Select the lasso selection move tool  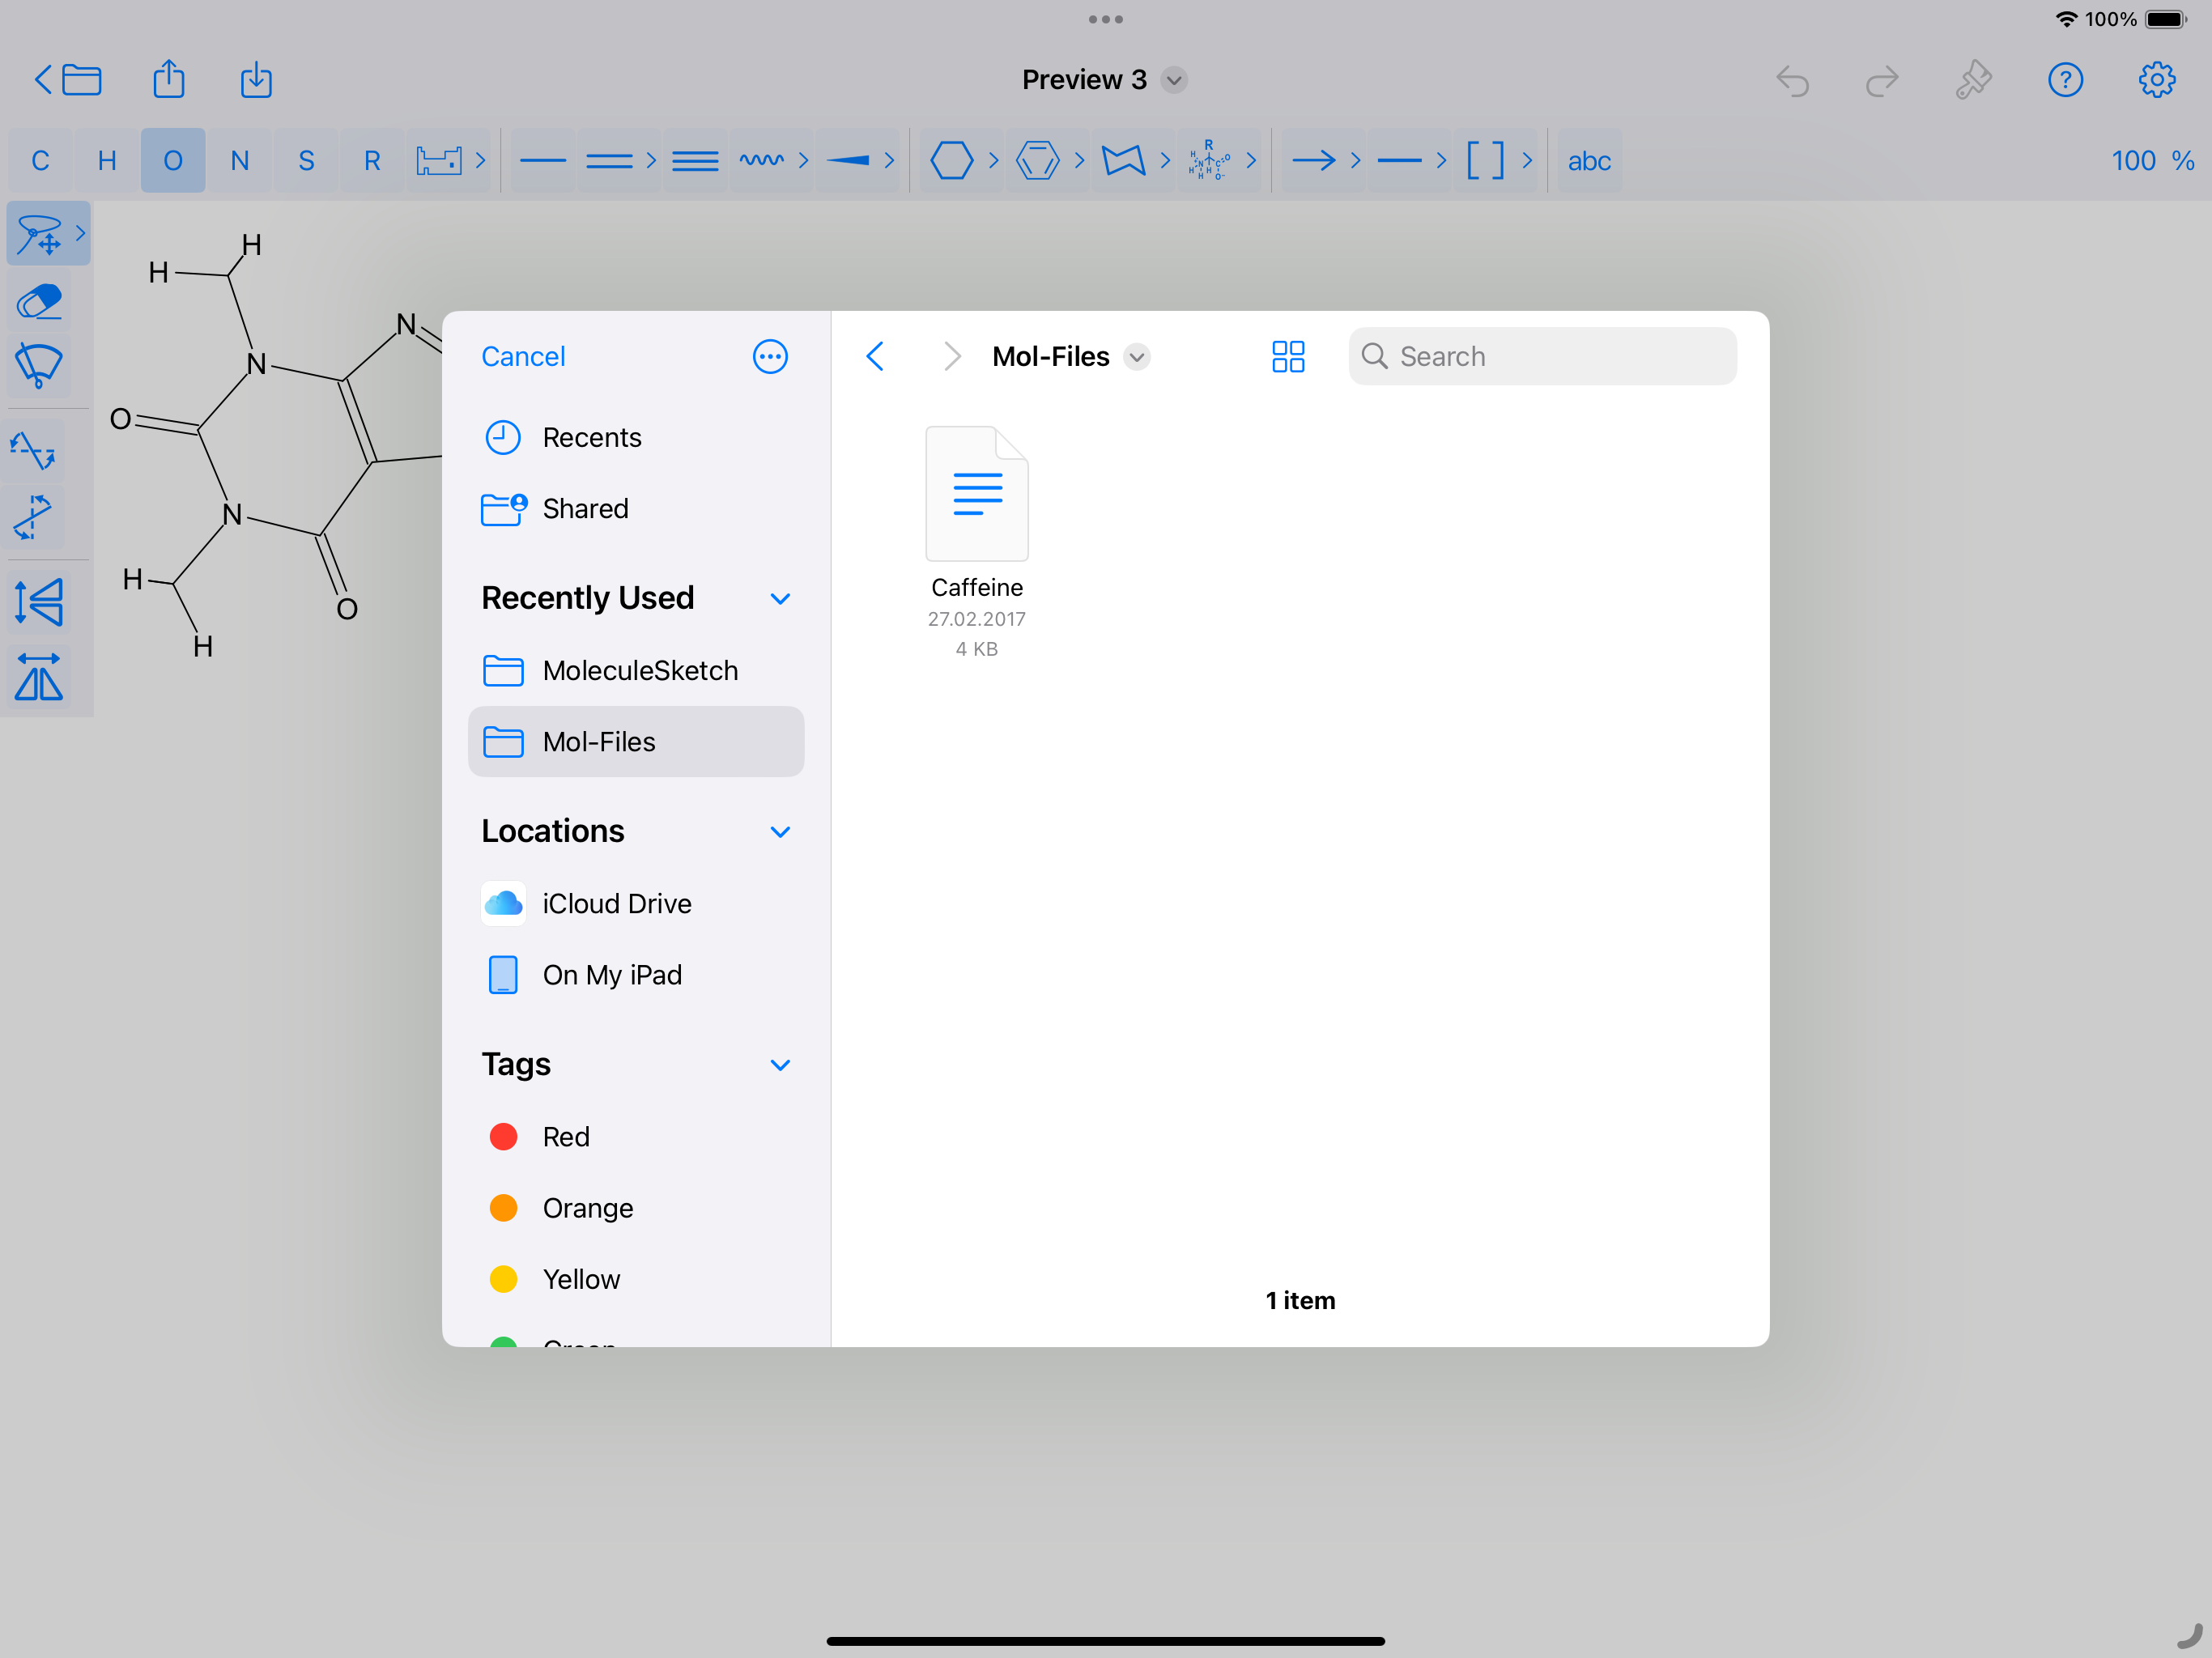click(x=39, y=234)
